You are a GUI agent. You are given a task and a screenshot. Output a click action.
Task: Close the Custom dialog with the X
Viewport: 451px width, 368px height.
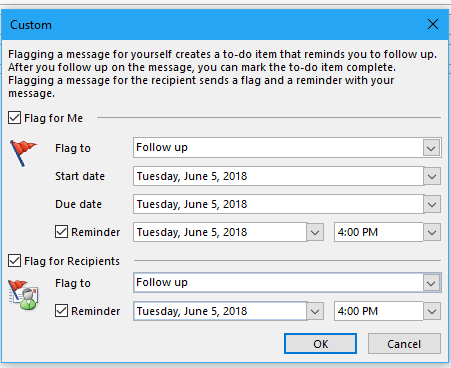pos(433,24)
